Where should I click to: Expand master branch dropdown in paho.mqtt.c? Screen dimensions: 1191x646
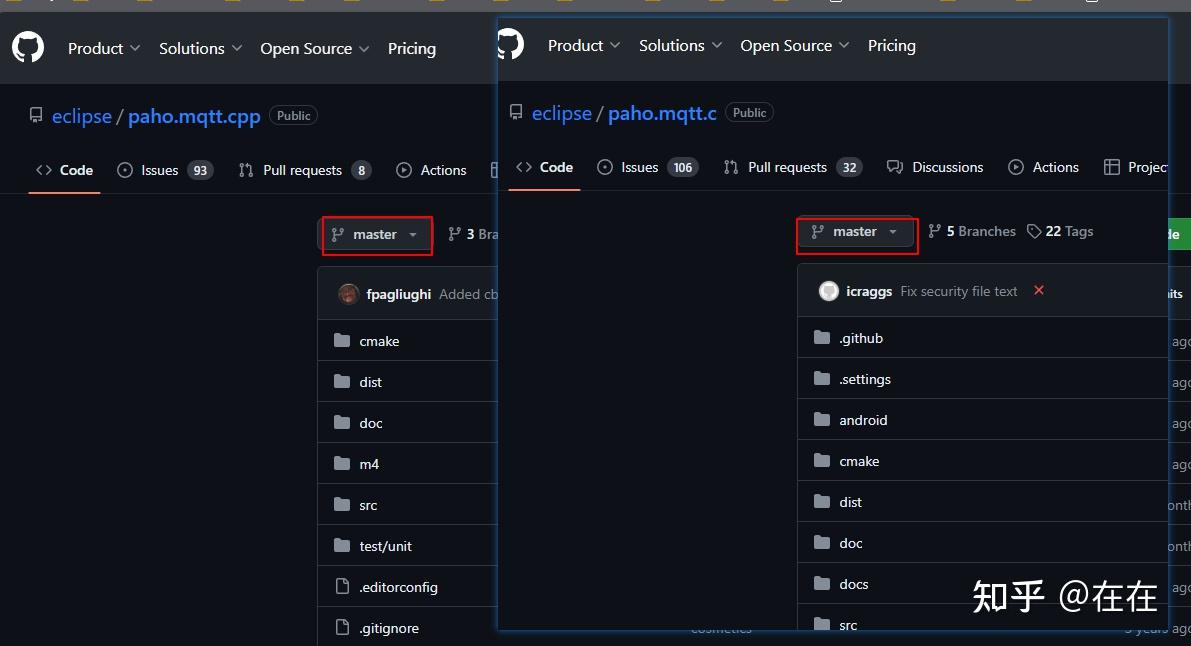(x=855, y=232)
